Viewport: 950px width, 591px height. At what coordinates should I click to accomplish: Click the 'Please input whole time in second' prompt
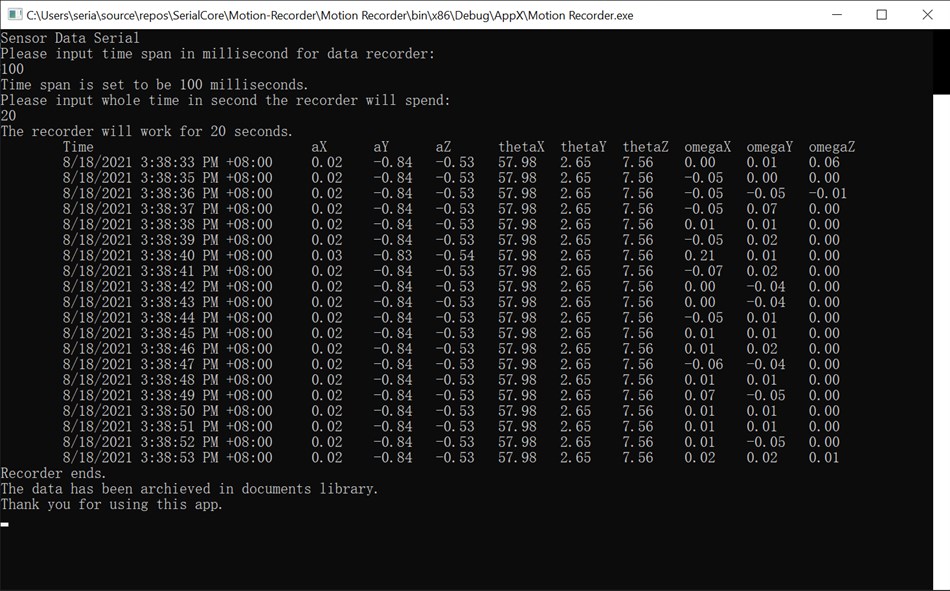pyautogui.click(x=225, y=100)
